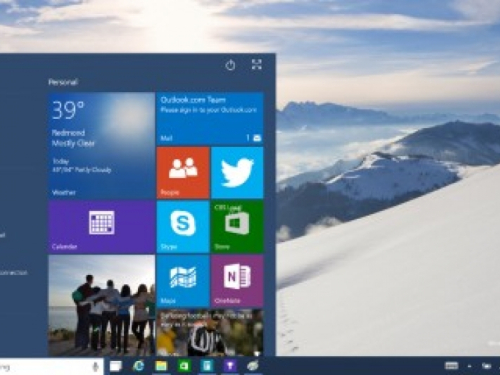Open the last pinned taskbar app icon
Viewport: 500px width, 375px height.
pyautogui.click(x=253, y=366)
